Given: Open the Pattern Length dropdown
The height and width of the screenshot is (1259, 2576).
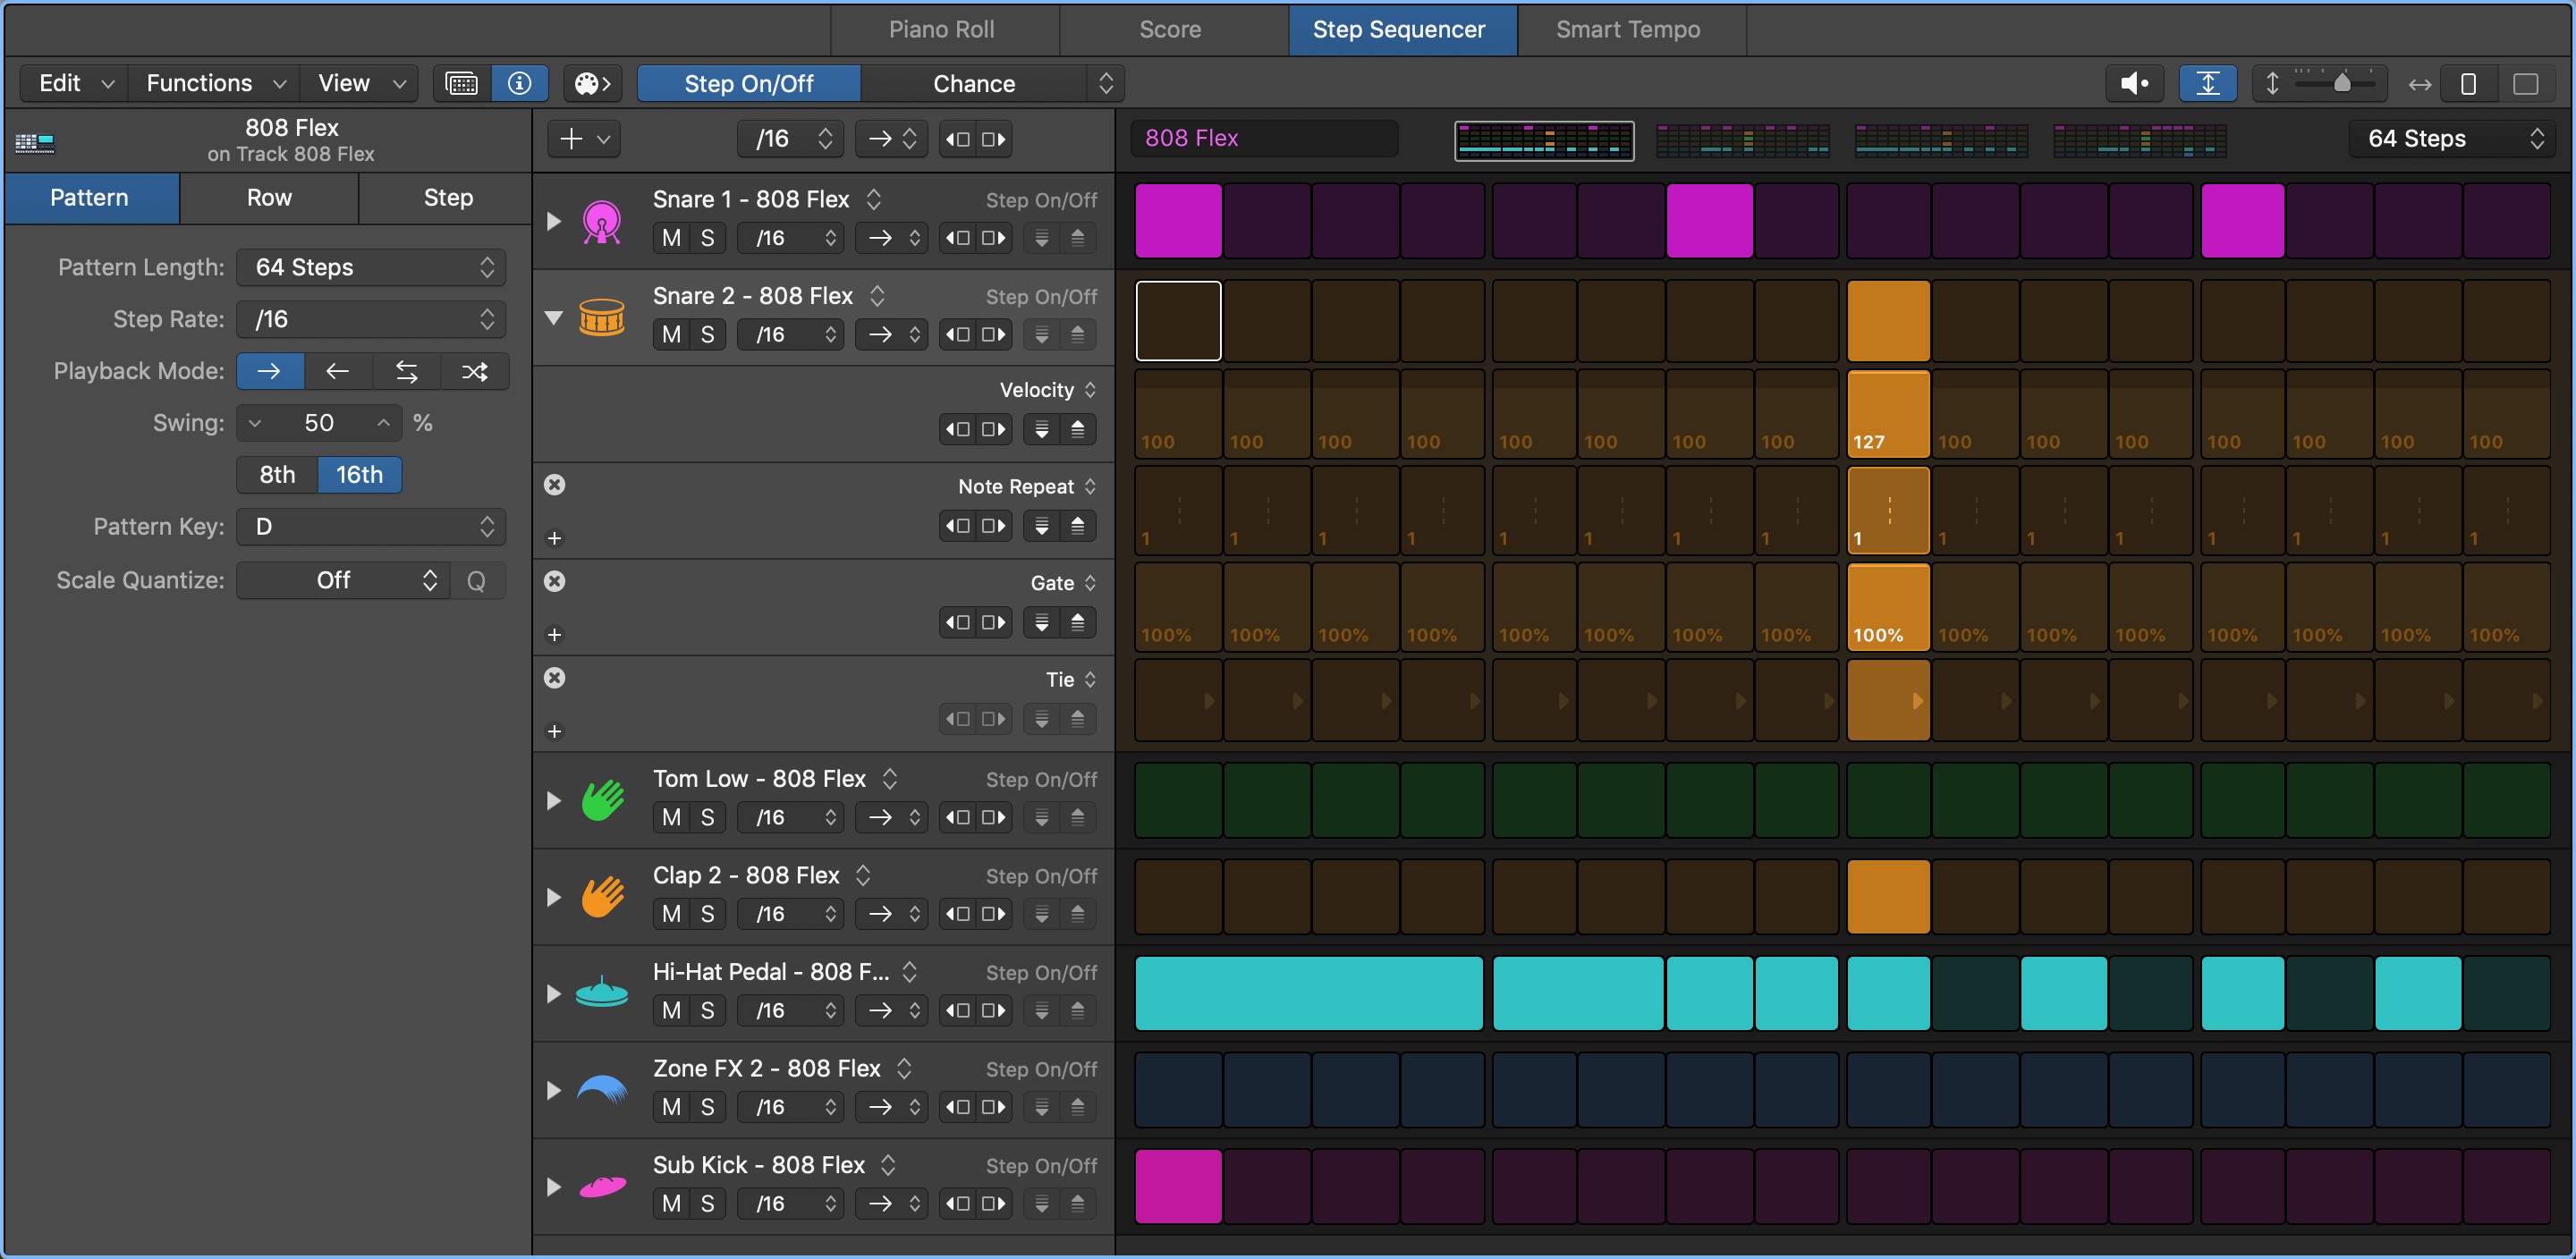Looking at the screenshot, I should click(x=370, y=267).
